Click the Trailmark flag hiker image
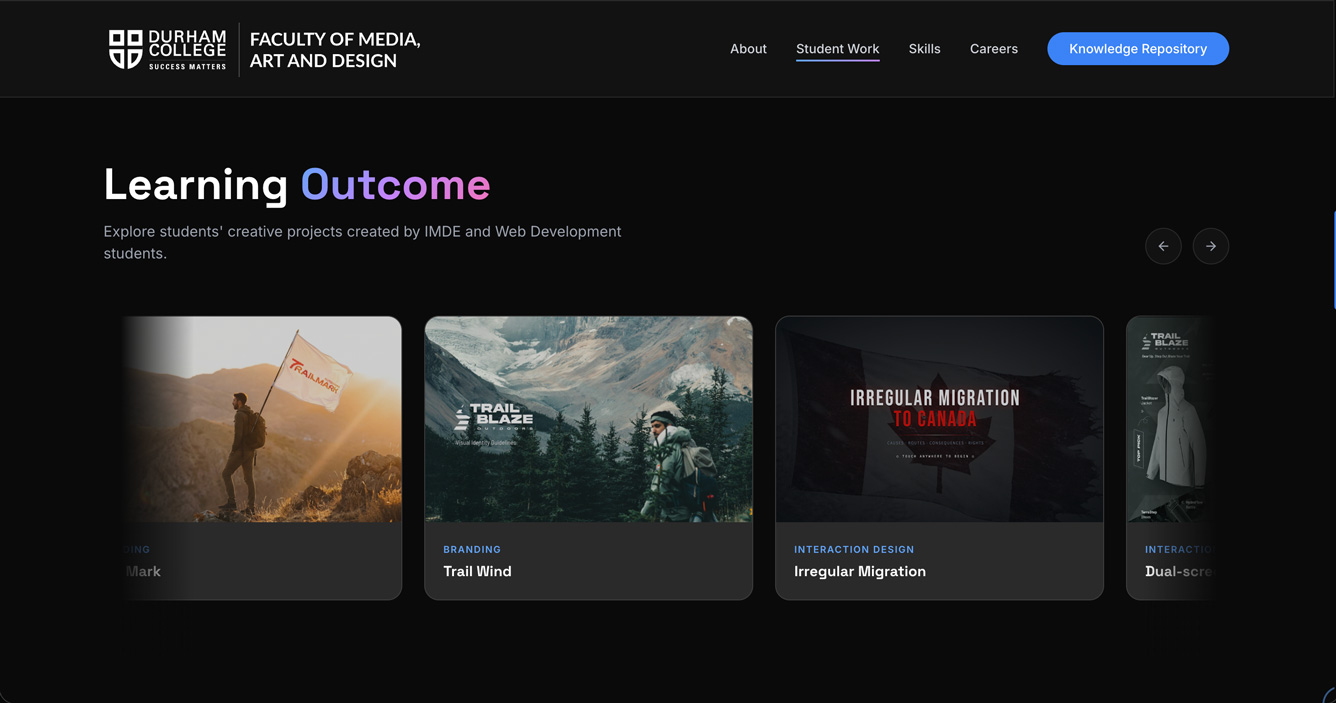1336x703 pixels. (x=262, y=419)
